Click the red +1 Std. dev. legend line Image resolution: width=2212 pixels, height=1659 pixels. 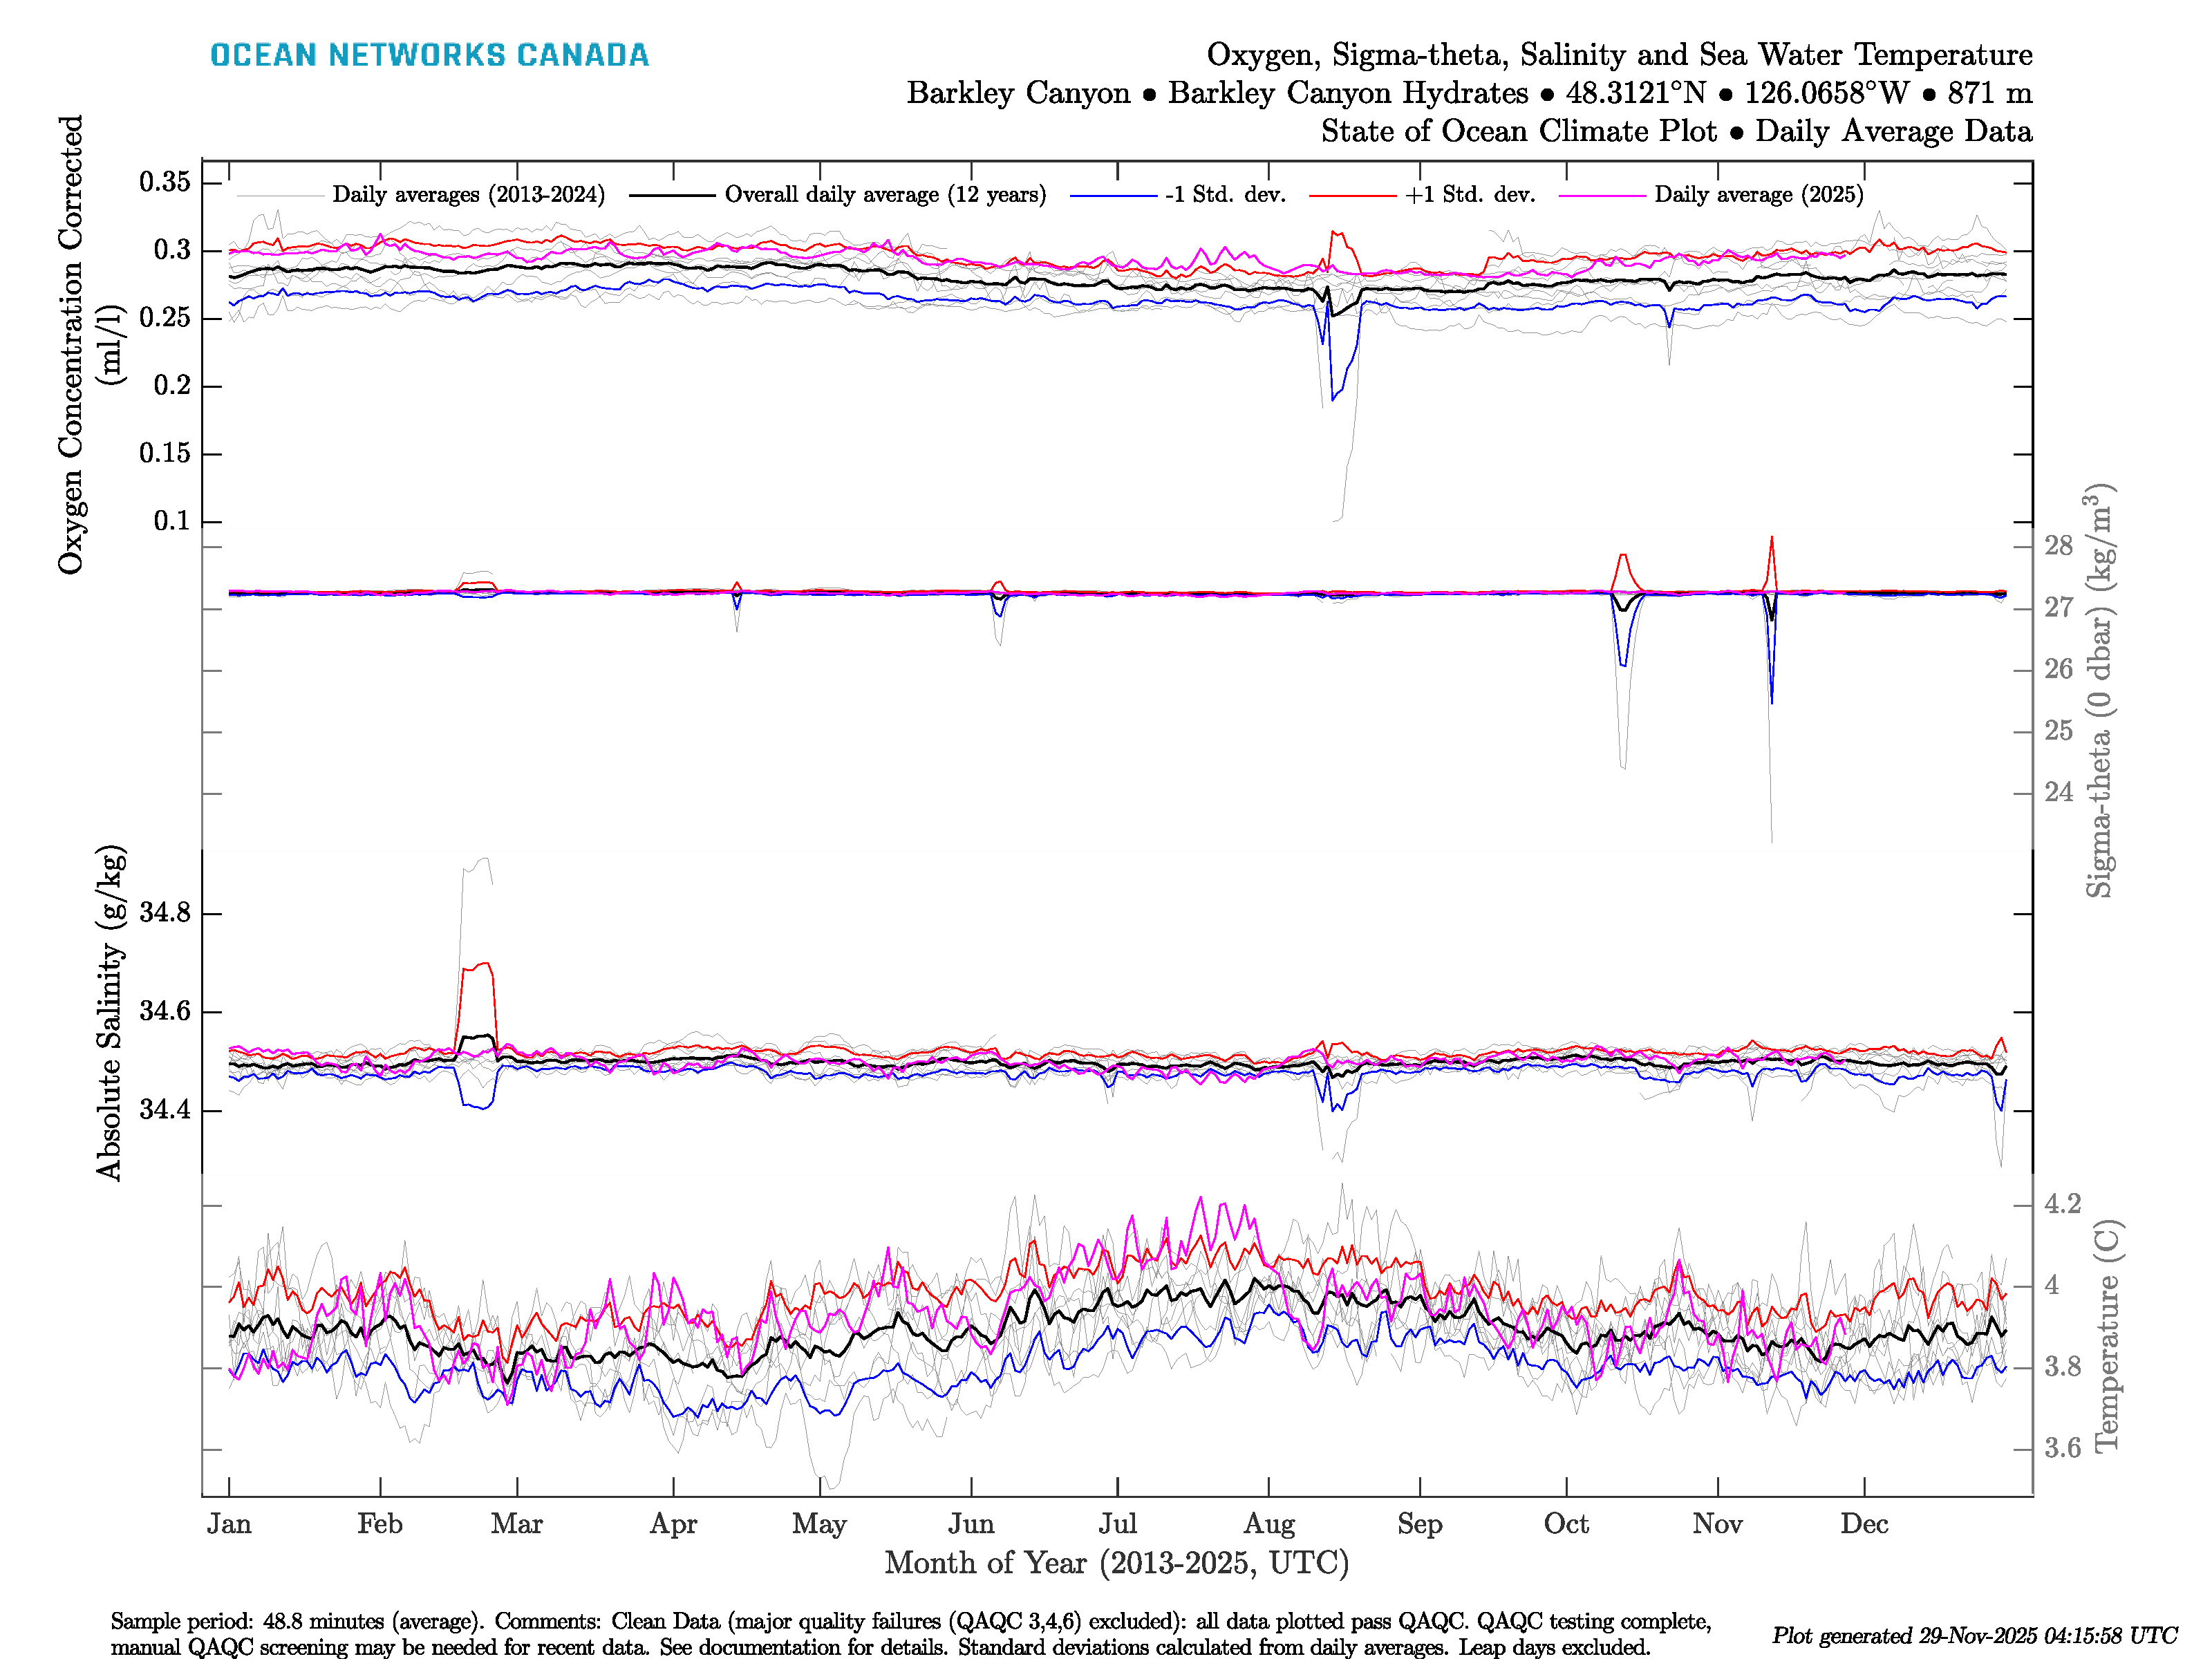1352,195
